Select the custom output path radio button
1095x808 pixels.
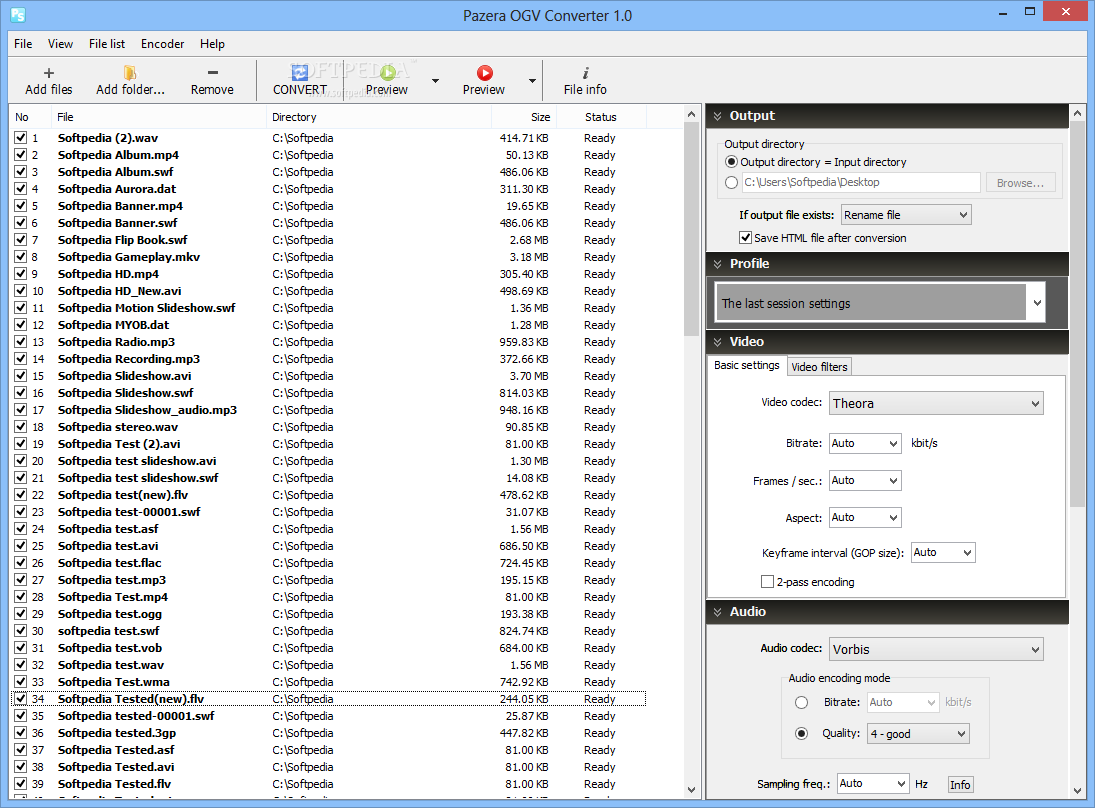tap(731, 182)
